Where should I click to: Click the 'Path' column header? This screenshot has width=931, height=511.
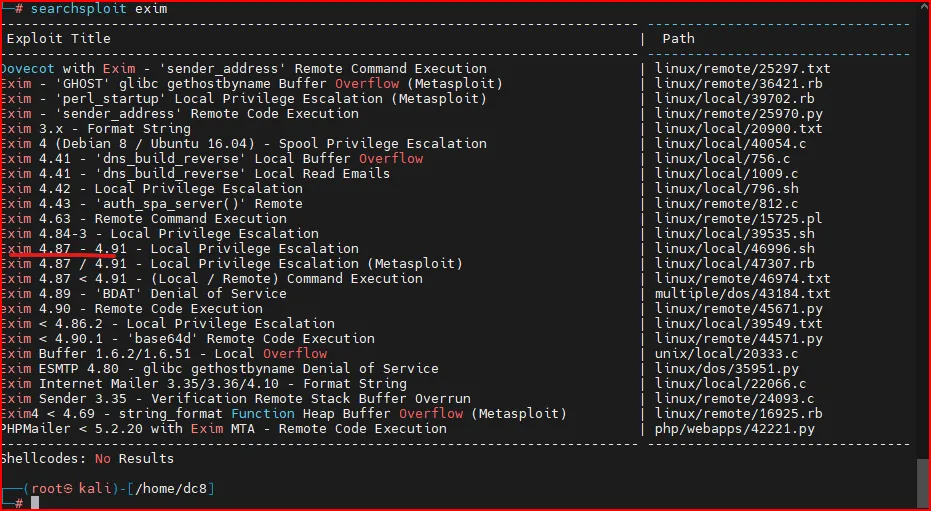click(678, 39)
